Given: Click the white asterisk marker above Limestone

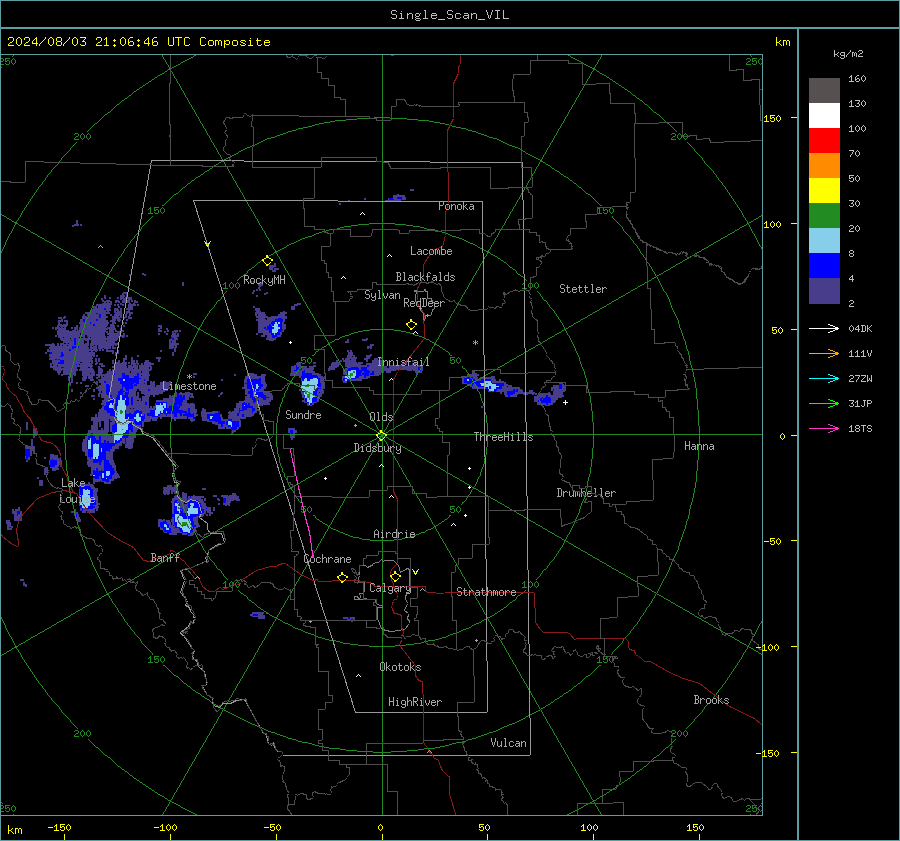Looking at the screenshot, I should click(189, 377).
